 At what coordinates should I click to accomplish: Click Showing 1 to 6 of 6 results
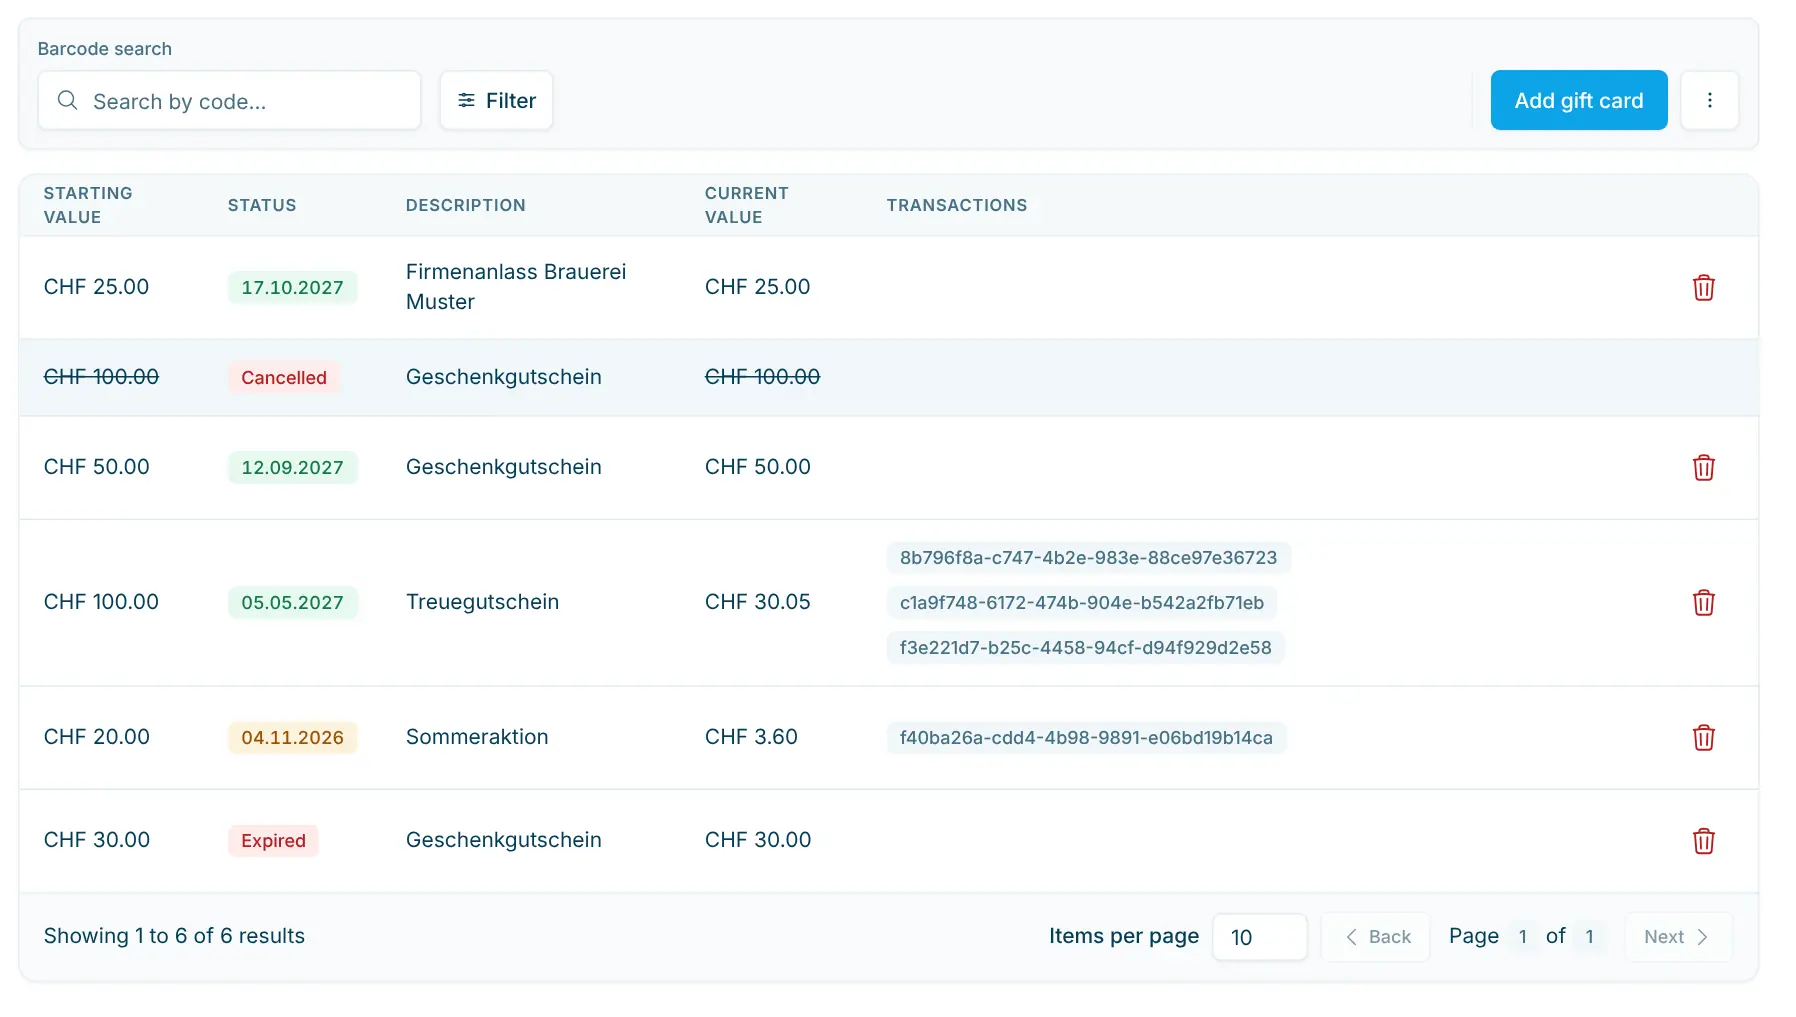point(174,936)
